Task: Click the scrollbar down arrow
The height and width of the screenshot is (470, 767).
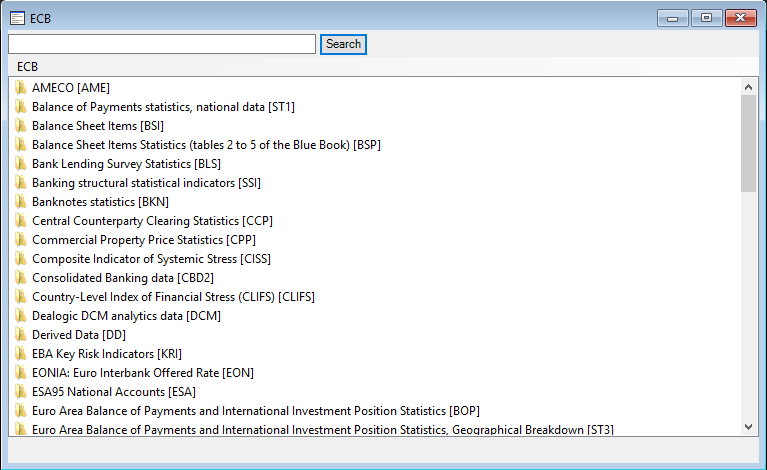Action: tap(748, 427)
